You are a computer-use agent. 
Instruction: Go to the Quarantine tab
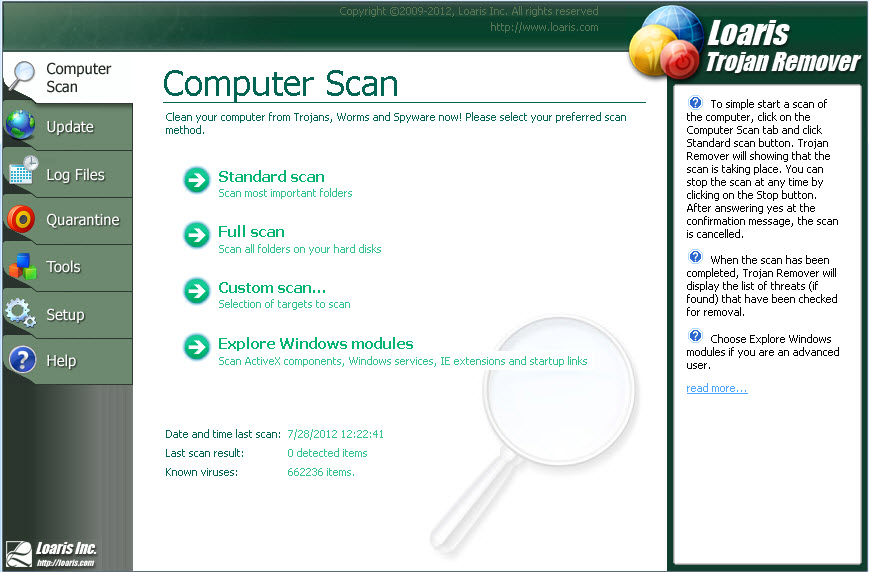pyautogui.click(x=68, y=220)
